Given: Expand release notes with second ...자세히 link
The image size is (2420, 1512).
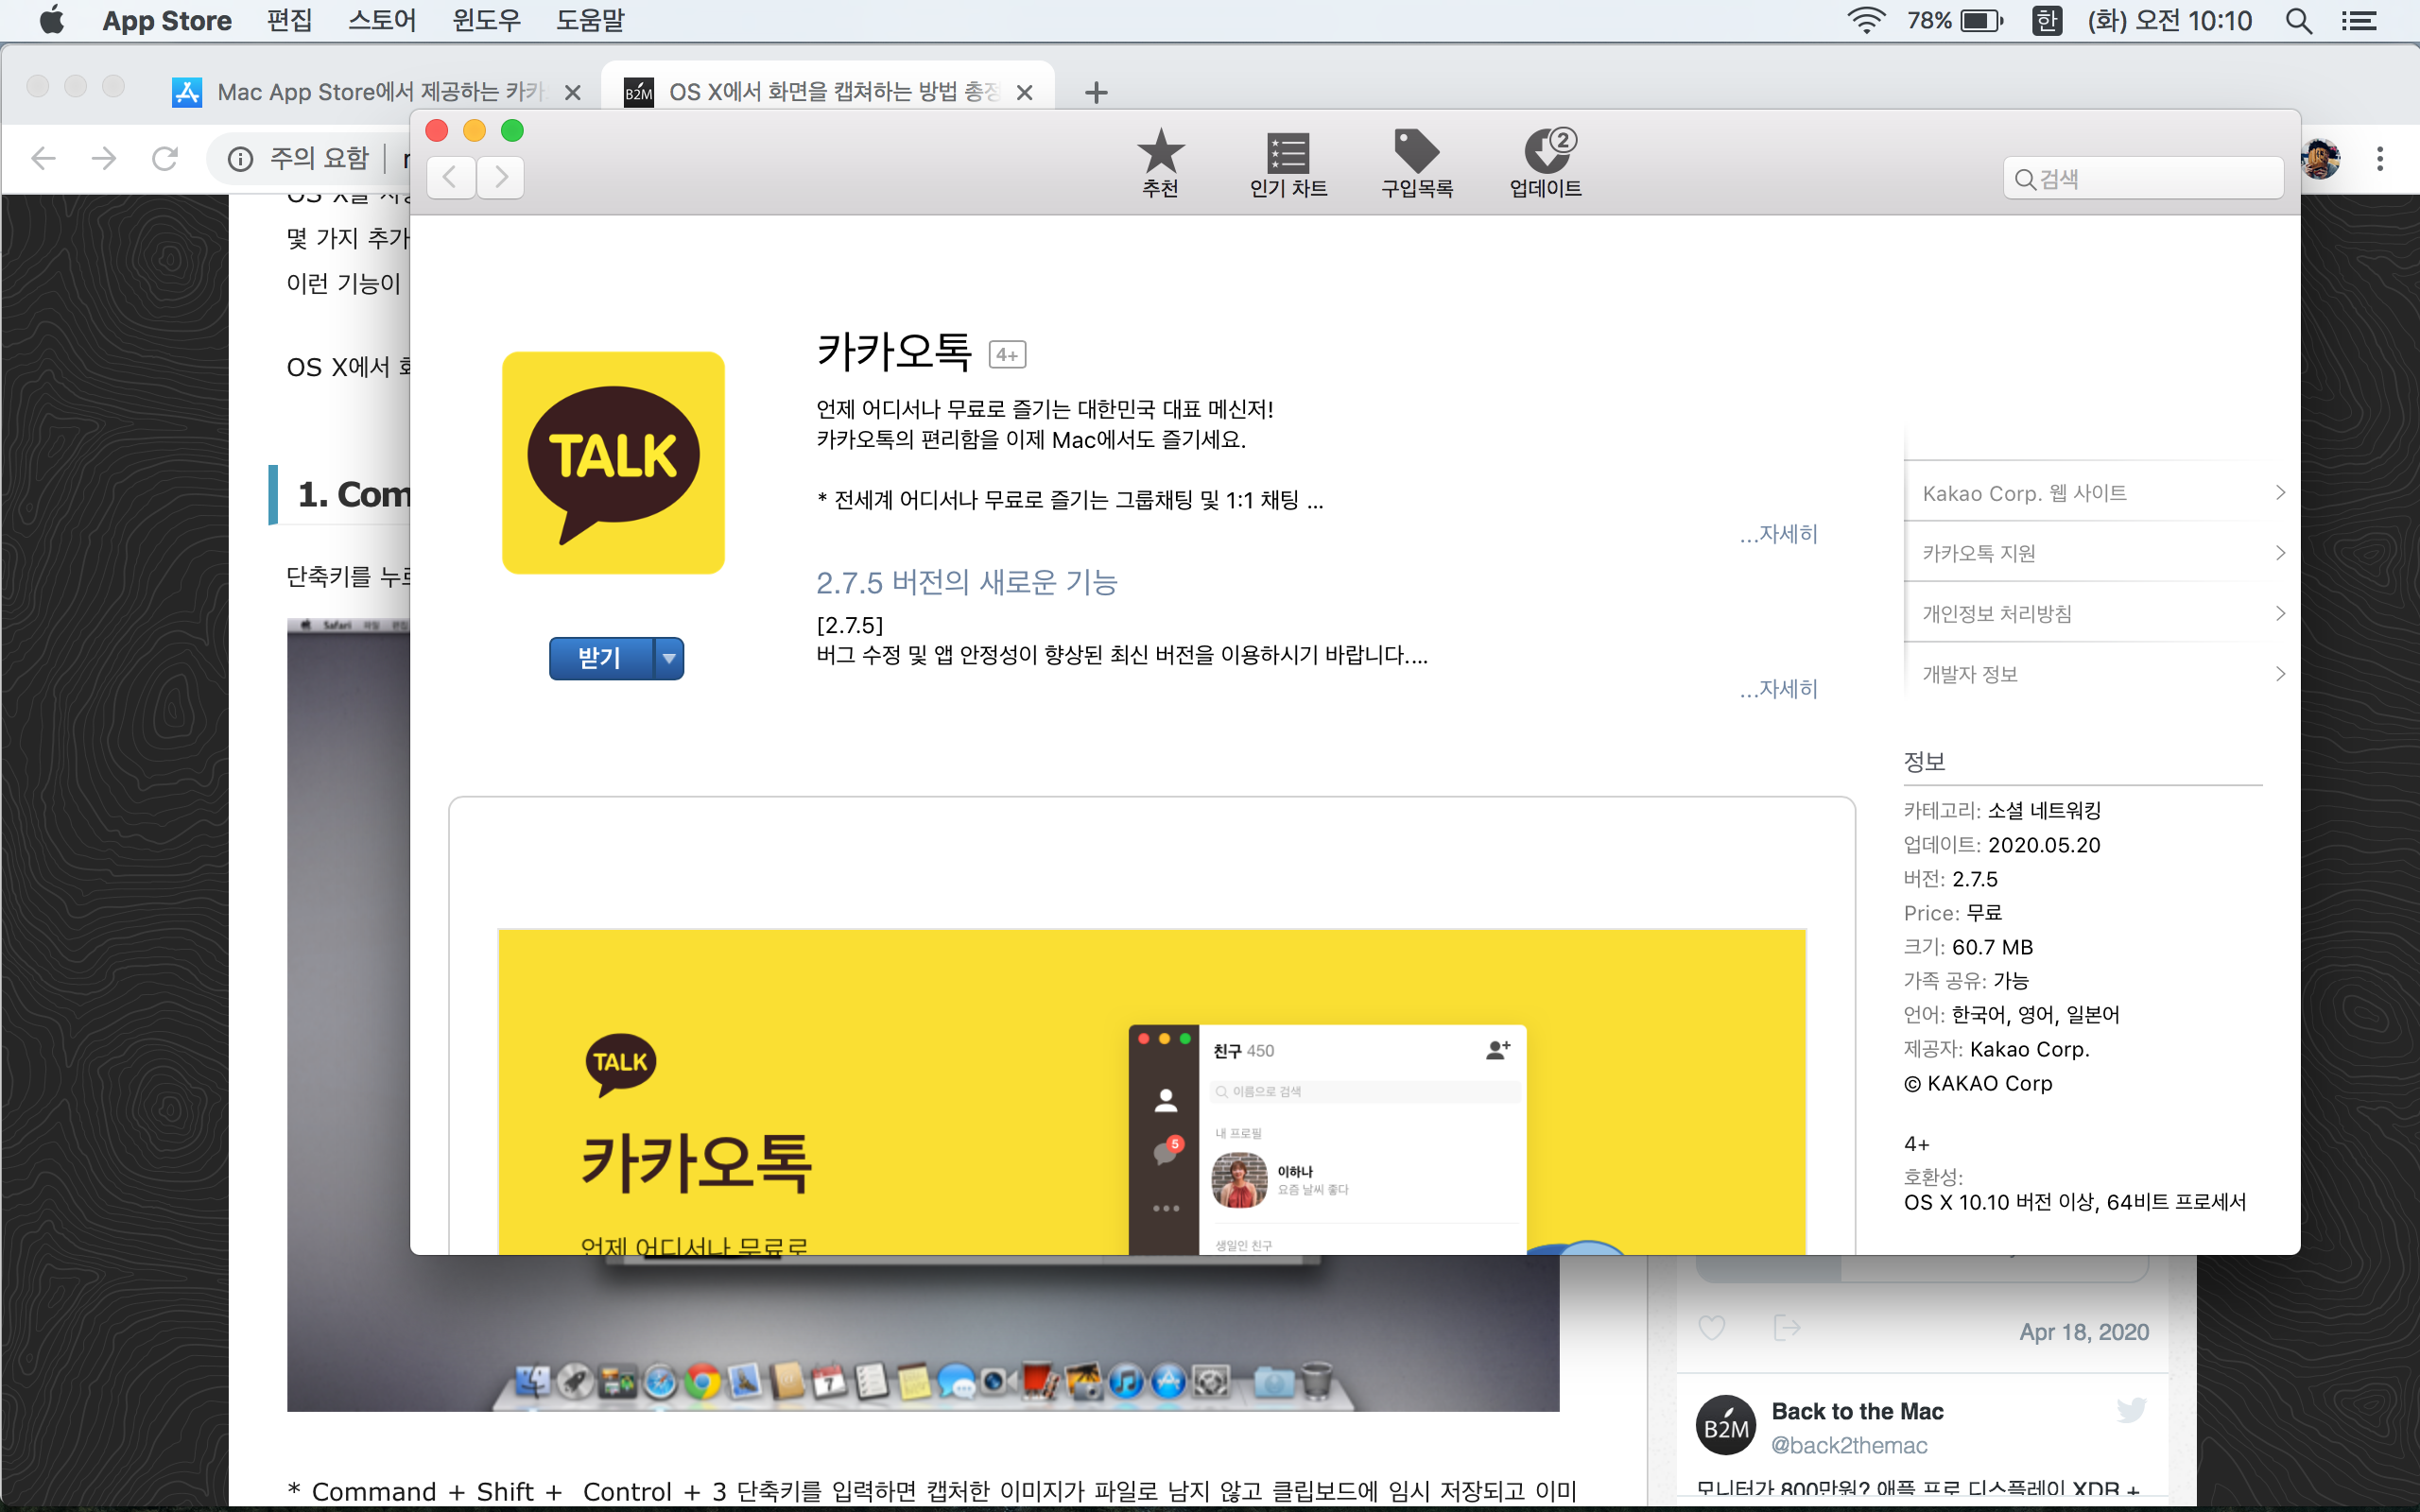Looking at the screenshot, I should pyautogui.click(x=1779, y=689).
